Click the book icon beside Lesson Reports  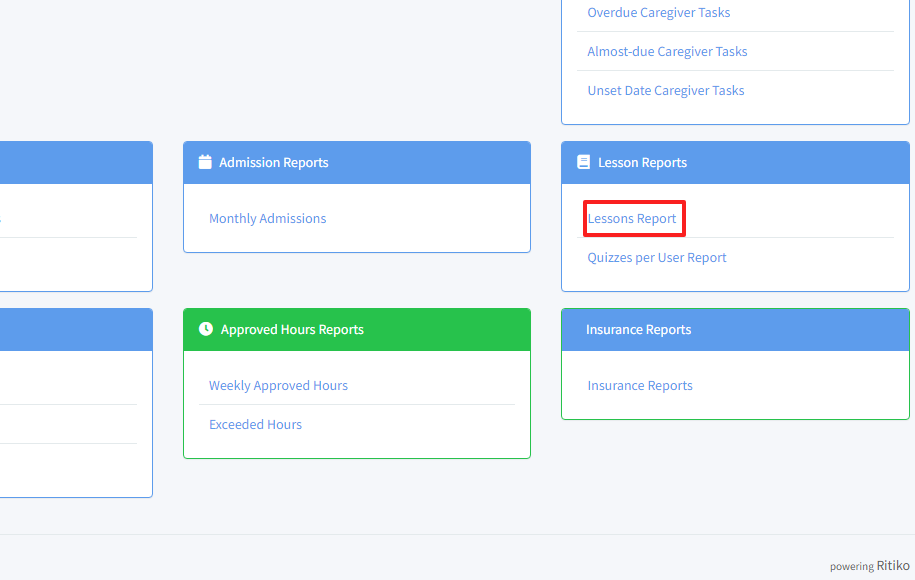point(584,162)
